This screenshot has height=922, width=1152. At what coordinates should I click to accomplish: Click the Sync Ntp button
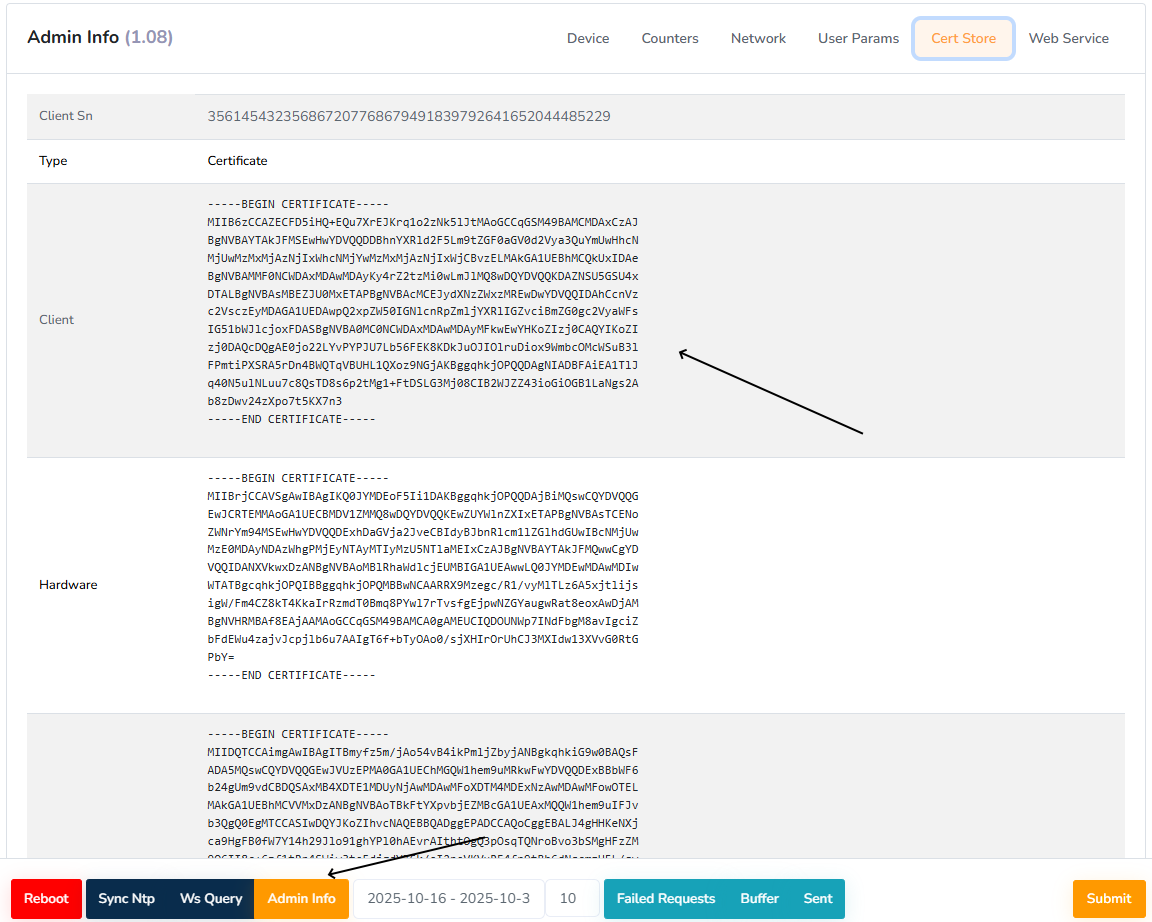click(x=126, y=898)
